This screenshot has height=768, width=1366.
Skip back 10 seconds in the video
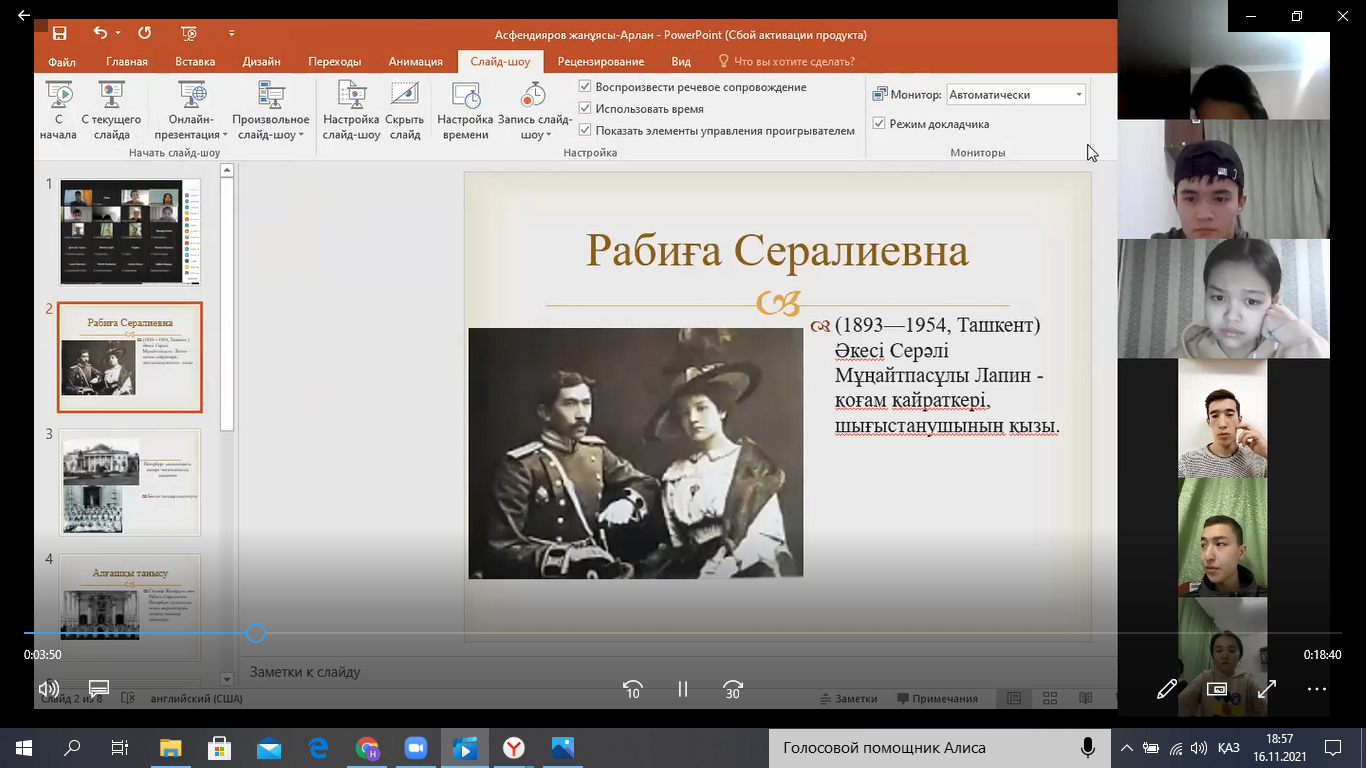click(x=632, y=689)
